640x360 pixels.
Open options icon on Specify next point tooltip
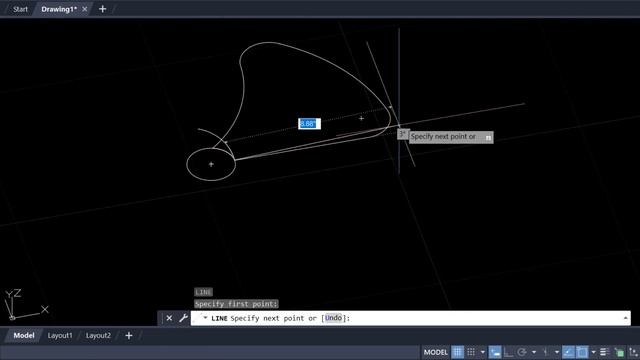point(488,138)
